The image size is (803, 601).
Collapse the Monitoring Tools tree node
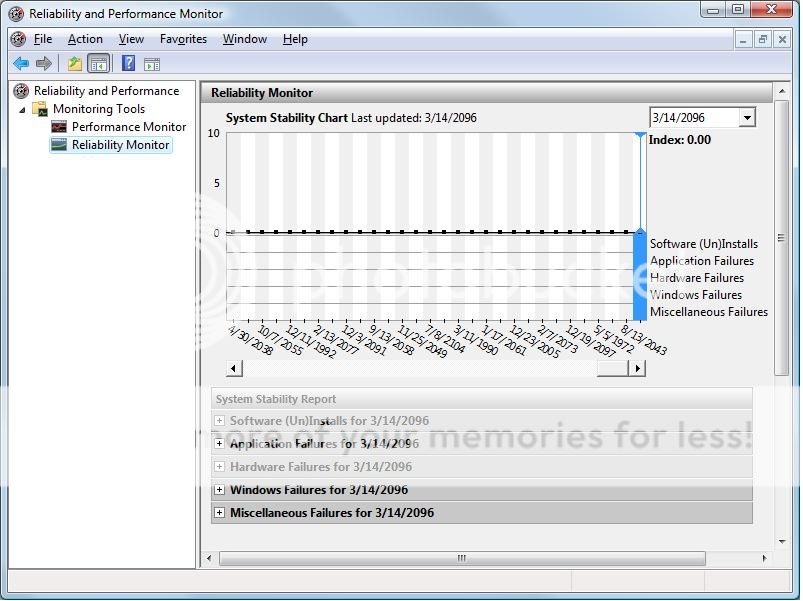(x=22, y=109)
